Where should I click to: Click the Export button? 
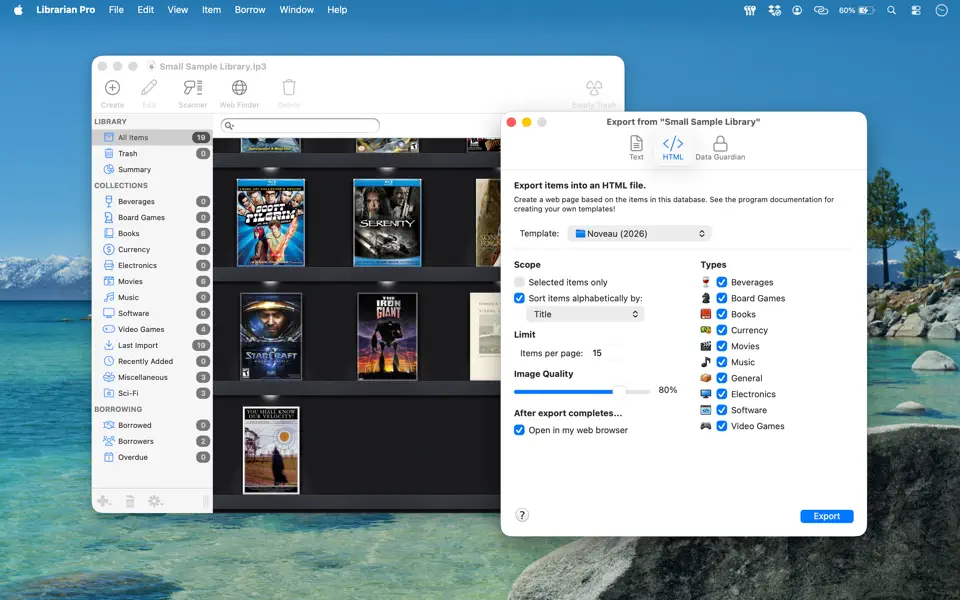pyautogui.click(x=826, y=516)
